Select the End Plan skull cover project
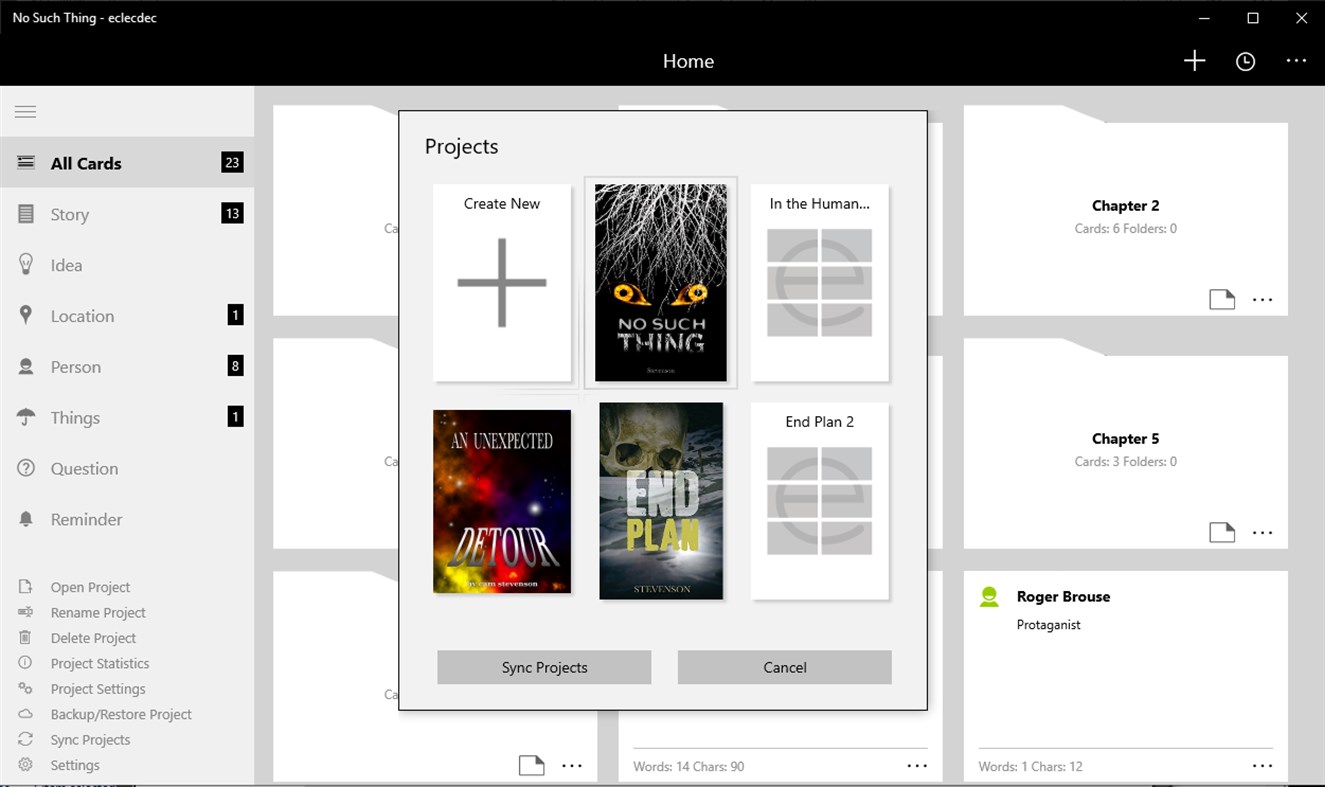 (661, 501)
